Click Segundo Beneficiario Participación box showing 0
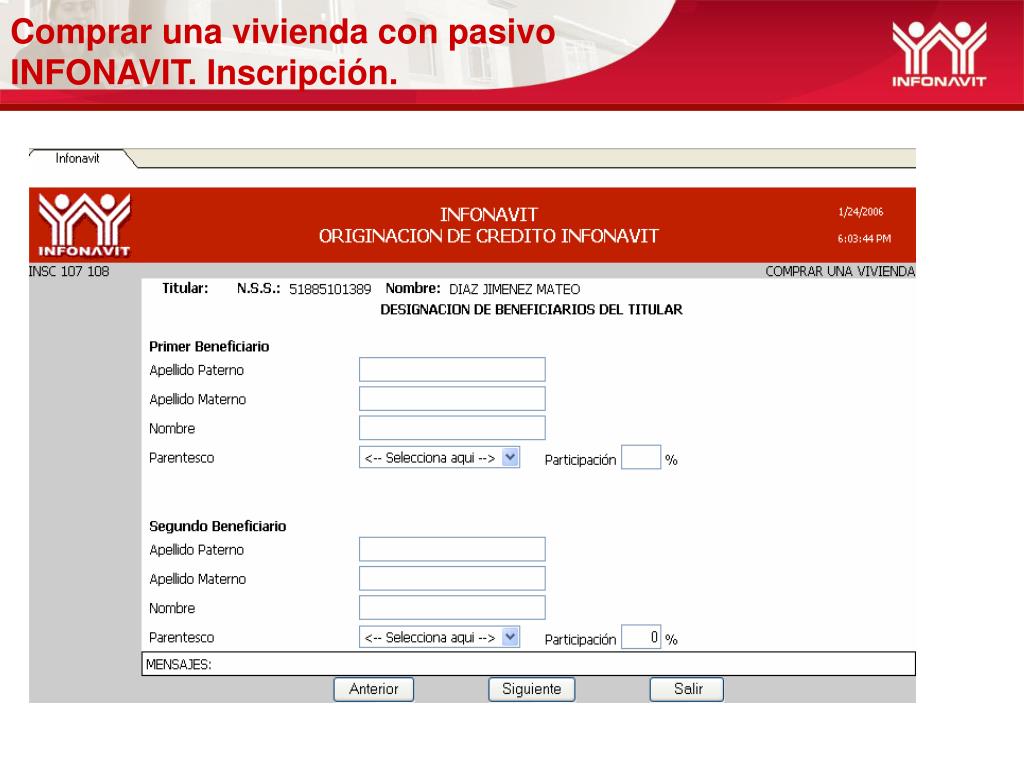The image size is (1024, 768). tap(641, 637)
